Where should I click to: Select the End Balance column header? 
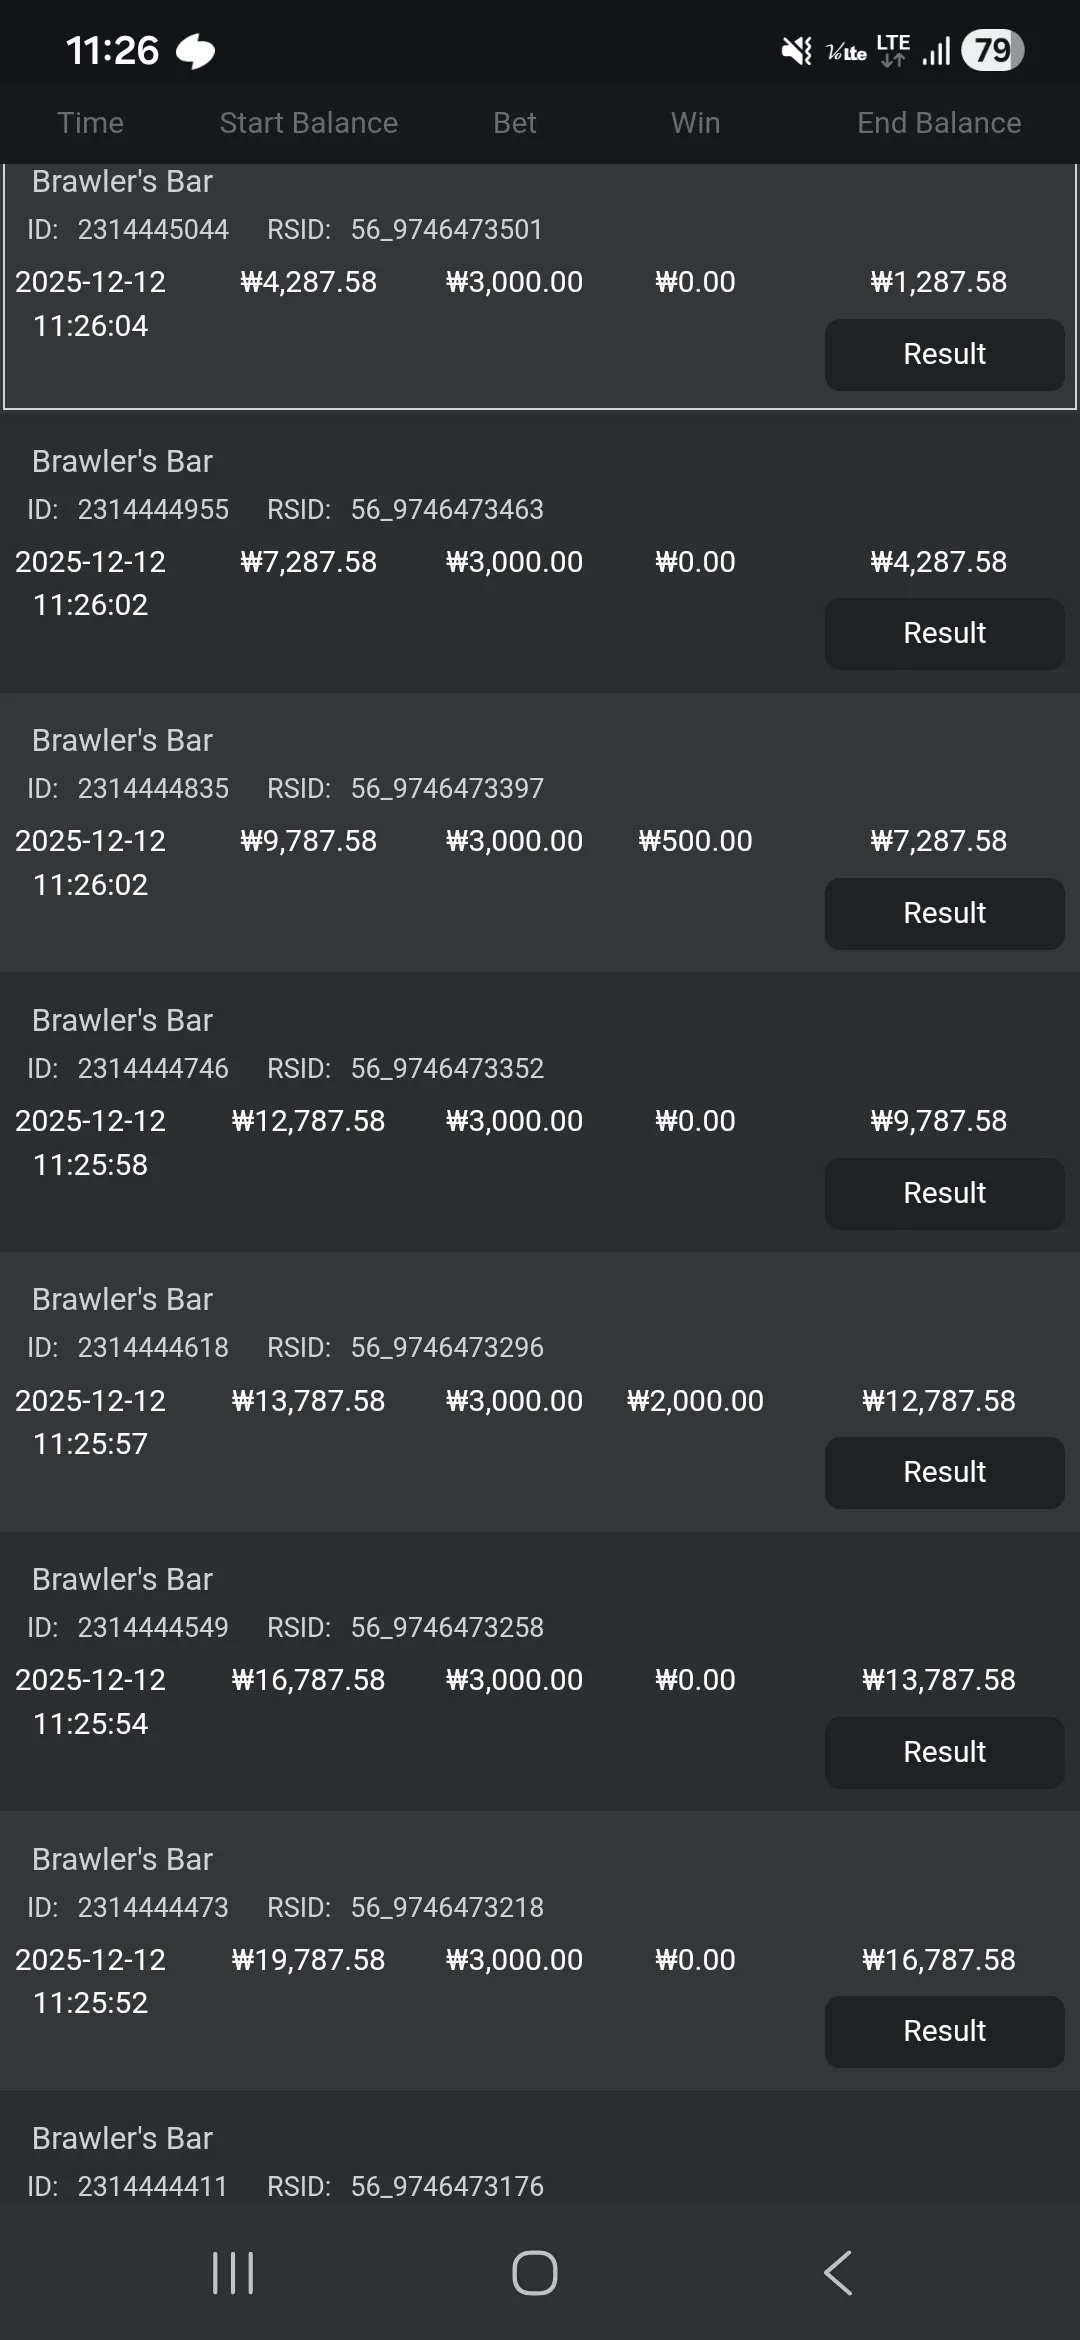click(939, 123)
